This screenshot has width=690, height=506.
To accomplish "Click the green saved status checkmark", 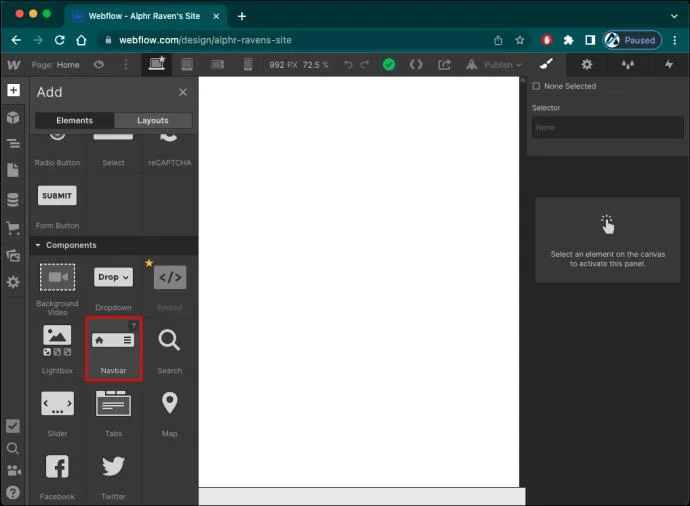I will point(389,65).
